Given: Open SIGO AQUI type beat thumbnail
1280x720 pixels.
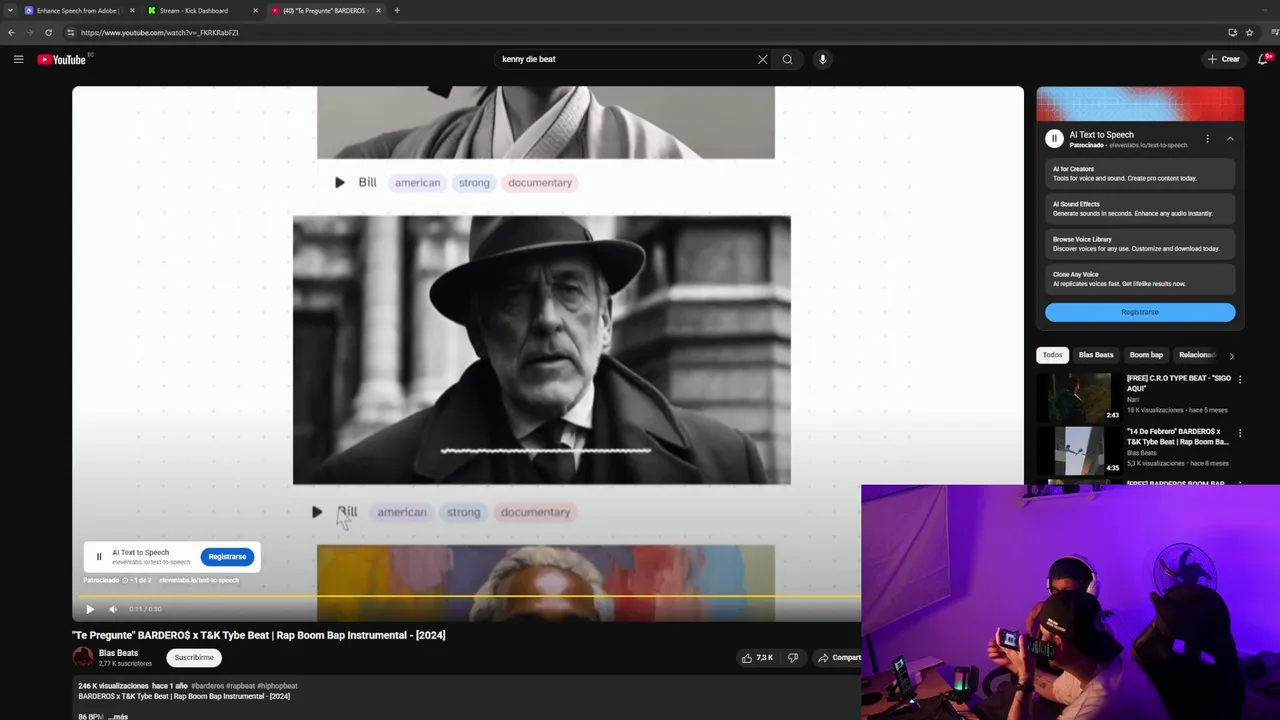Looking at the screenshot, I should click(x=1079, y=397).
